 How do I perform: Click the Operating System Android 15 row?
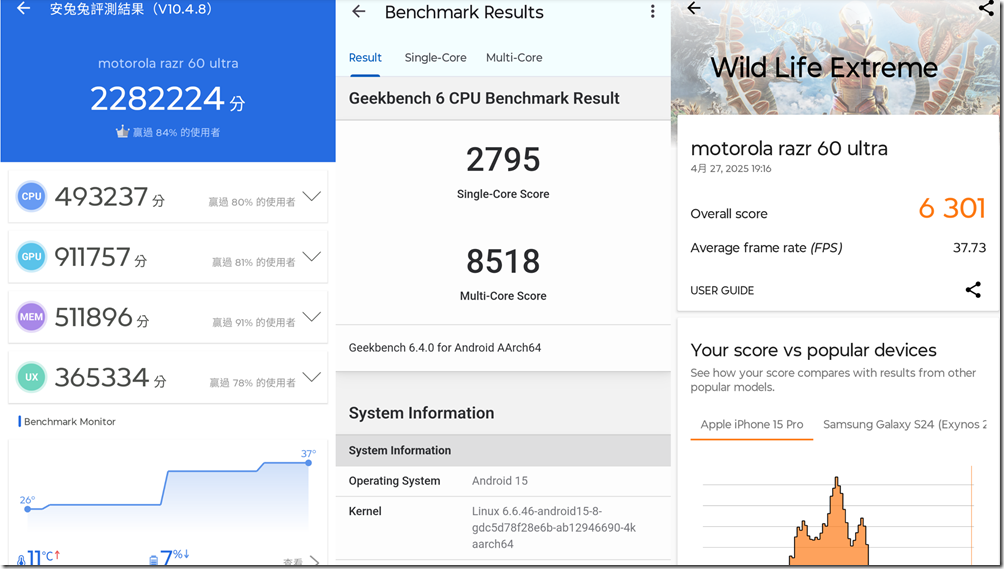point(503,481)
